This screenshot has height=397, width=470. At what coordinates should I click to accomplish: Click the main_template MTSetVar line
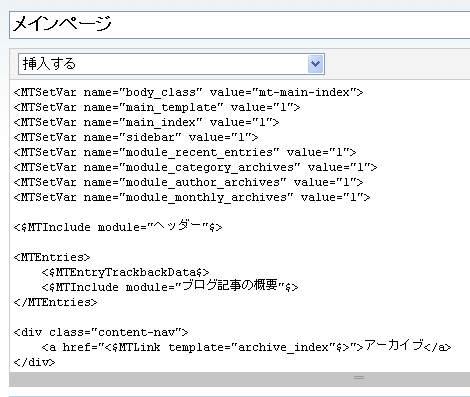(x=157, y=107)
